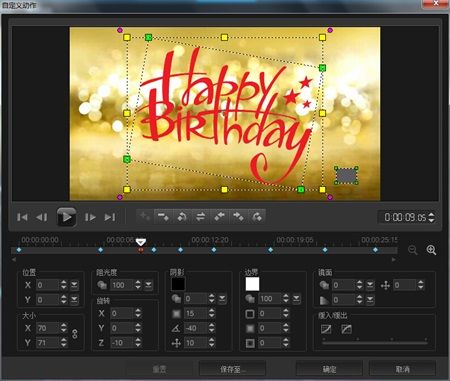Viewport: 450px width, 381px height.
Task: Select the last keyframe near 00:00:25:15
Action: point(375,250)
